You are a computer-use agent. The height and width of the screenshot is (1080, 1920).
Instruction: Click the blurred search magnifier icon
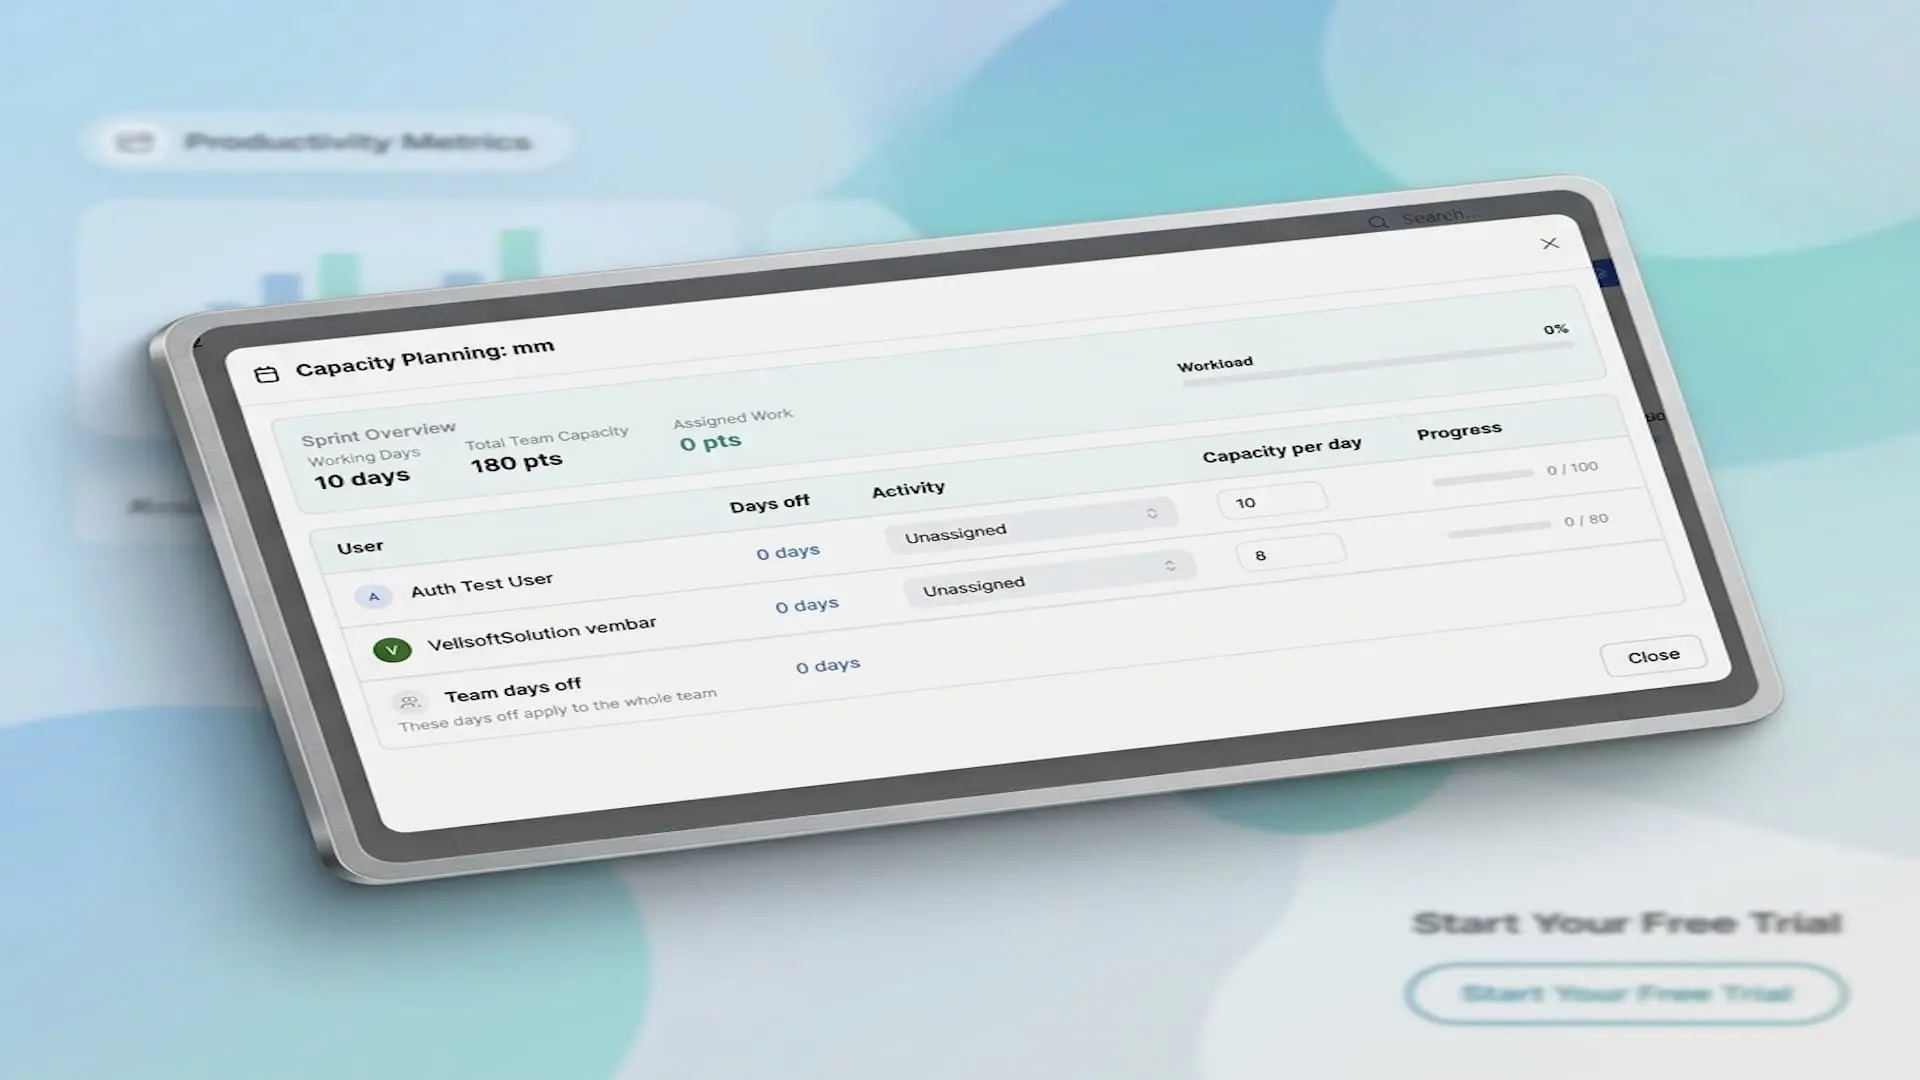click(1378, 221)
